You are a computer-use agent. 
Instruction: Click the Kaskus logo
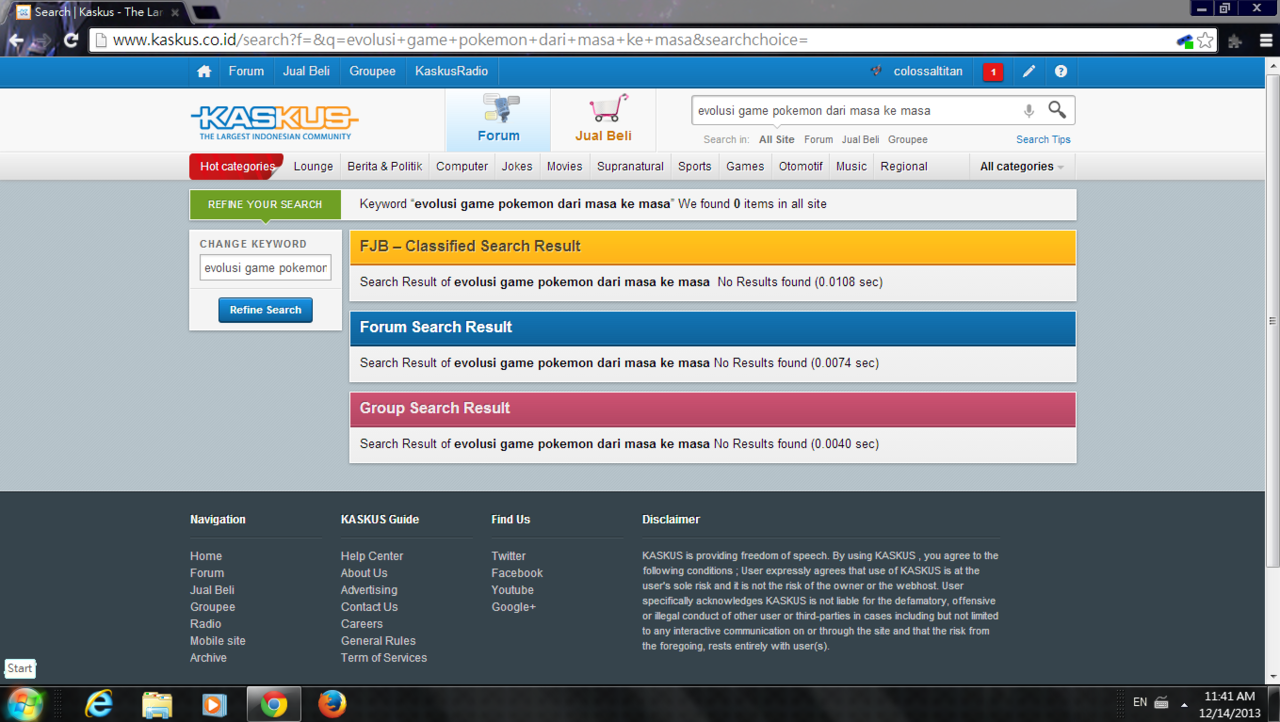pos(274,122)
